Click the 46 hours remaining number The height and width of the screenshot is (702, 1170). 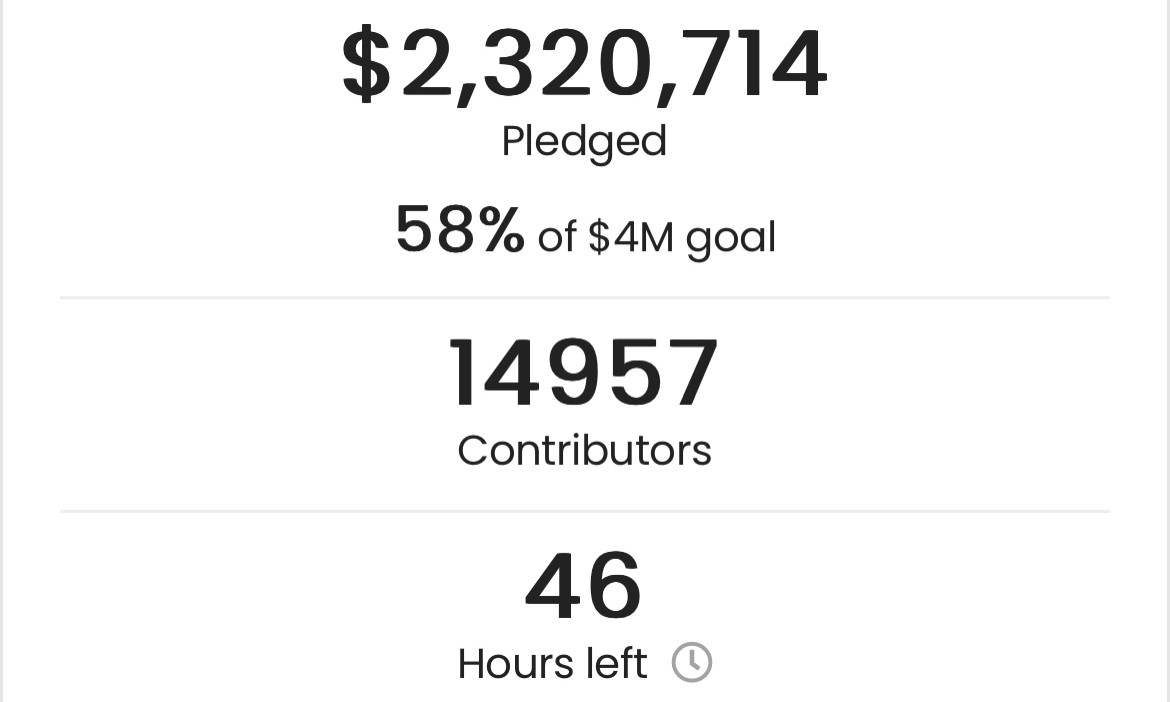(x=584, y=587)
